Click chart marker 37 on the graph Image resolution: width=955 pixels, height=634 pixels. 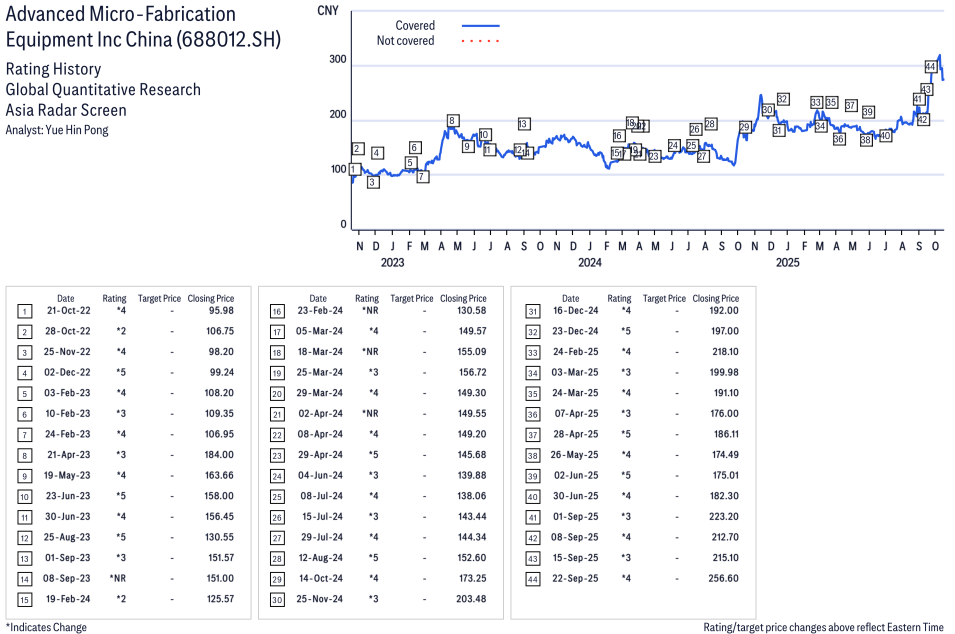851,105
